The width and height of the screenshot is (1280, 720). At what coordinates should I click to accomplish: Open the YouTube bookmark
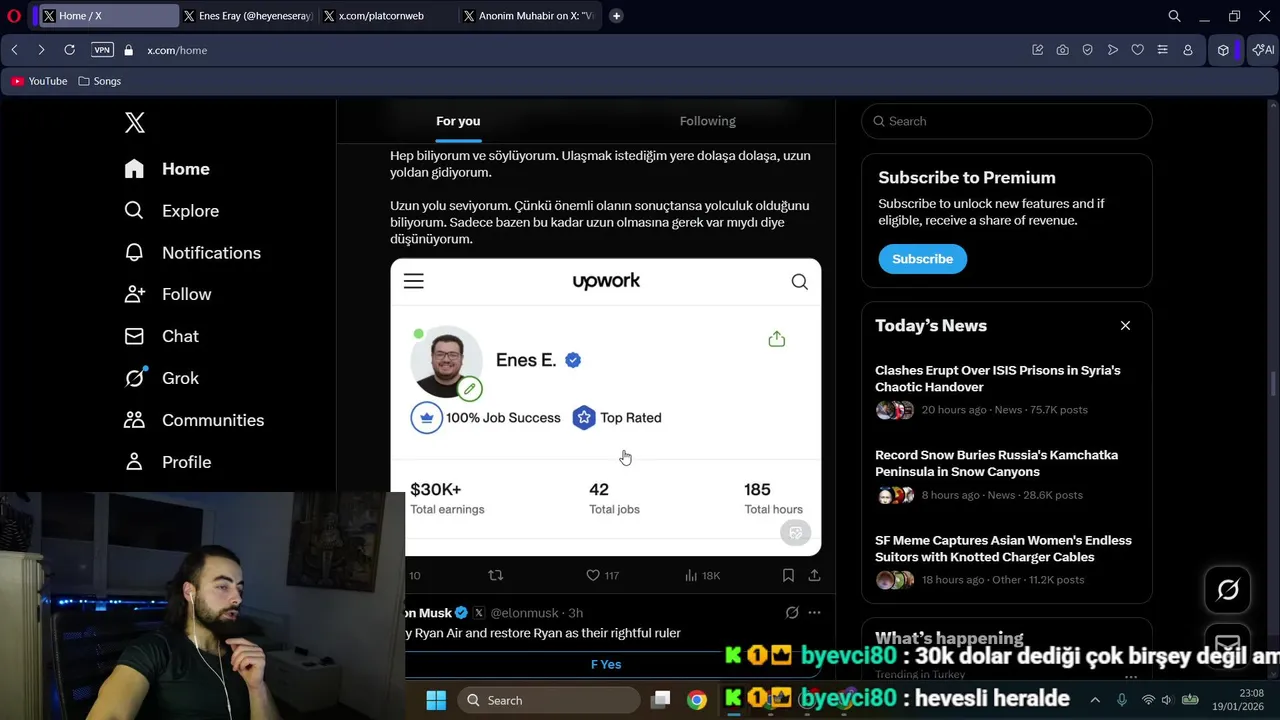point(39,81)
